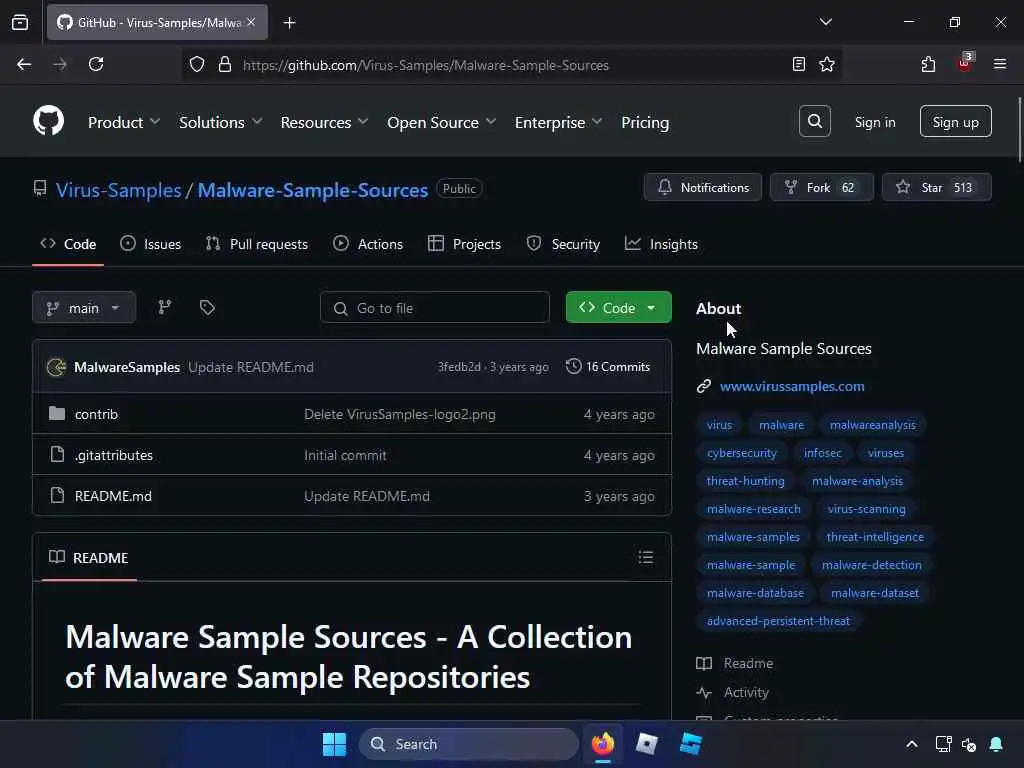Close the GitHub Virus-Samples tab
Screen dimensions: 1024x768
tap(251, 22)
